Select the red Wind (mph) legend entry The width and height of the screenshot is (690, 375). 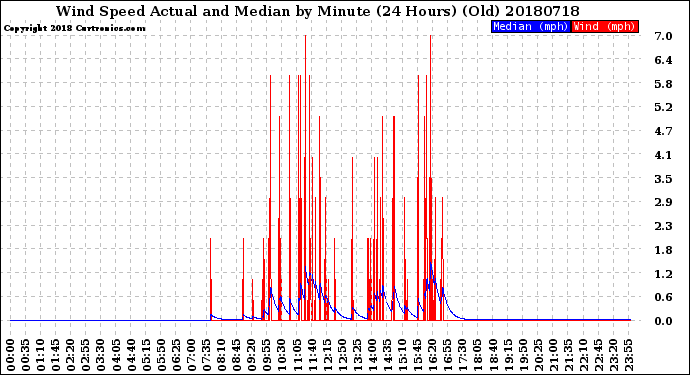coord(604,26)
